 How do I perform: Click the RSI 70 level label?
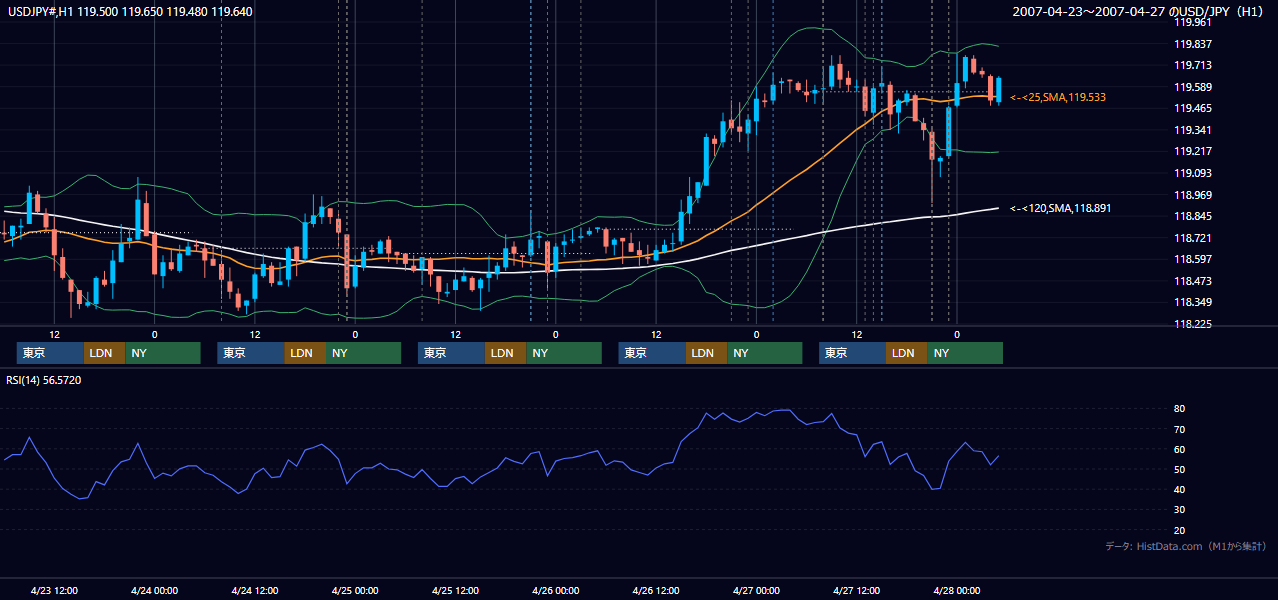(x=1180, y=429)
